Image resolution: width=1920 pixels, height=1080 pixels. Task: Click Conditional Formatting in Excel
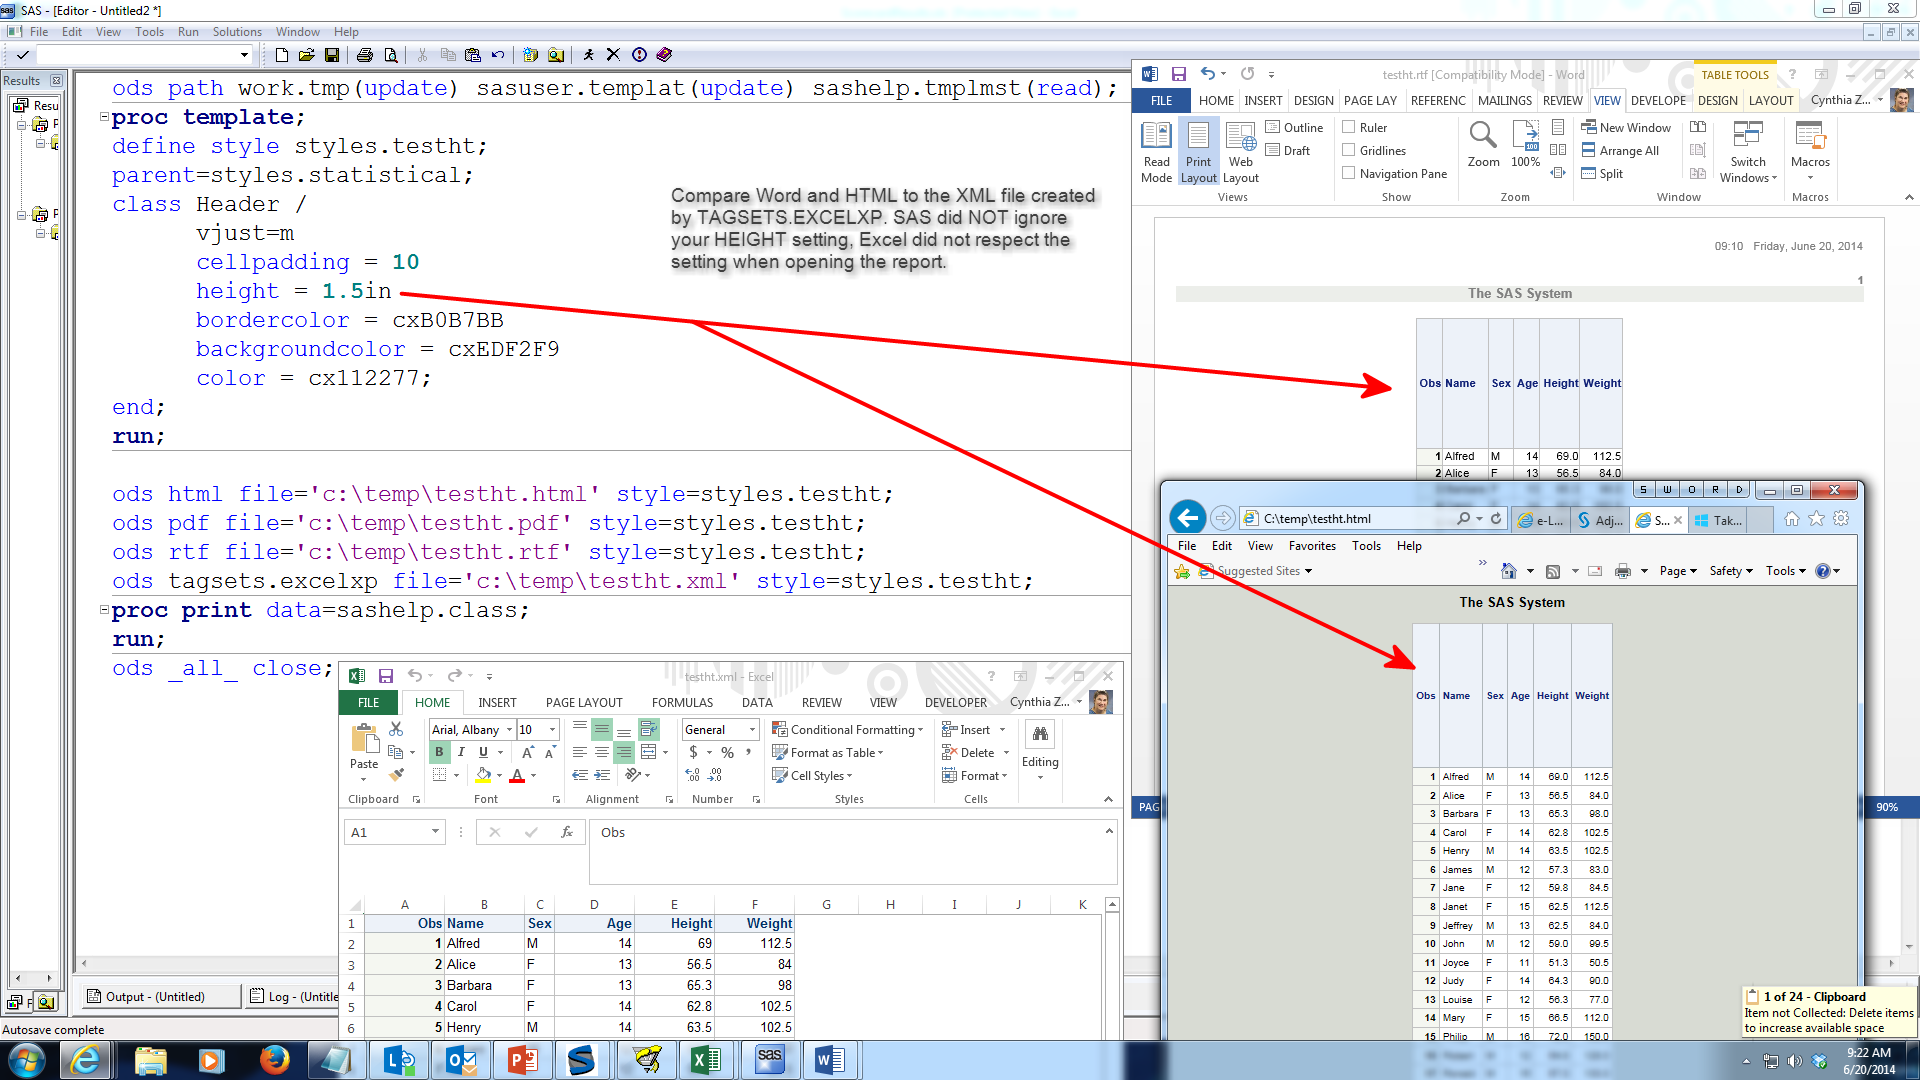point(851,730)
